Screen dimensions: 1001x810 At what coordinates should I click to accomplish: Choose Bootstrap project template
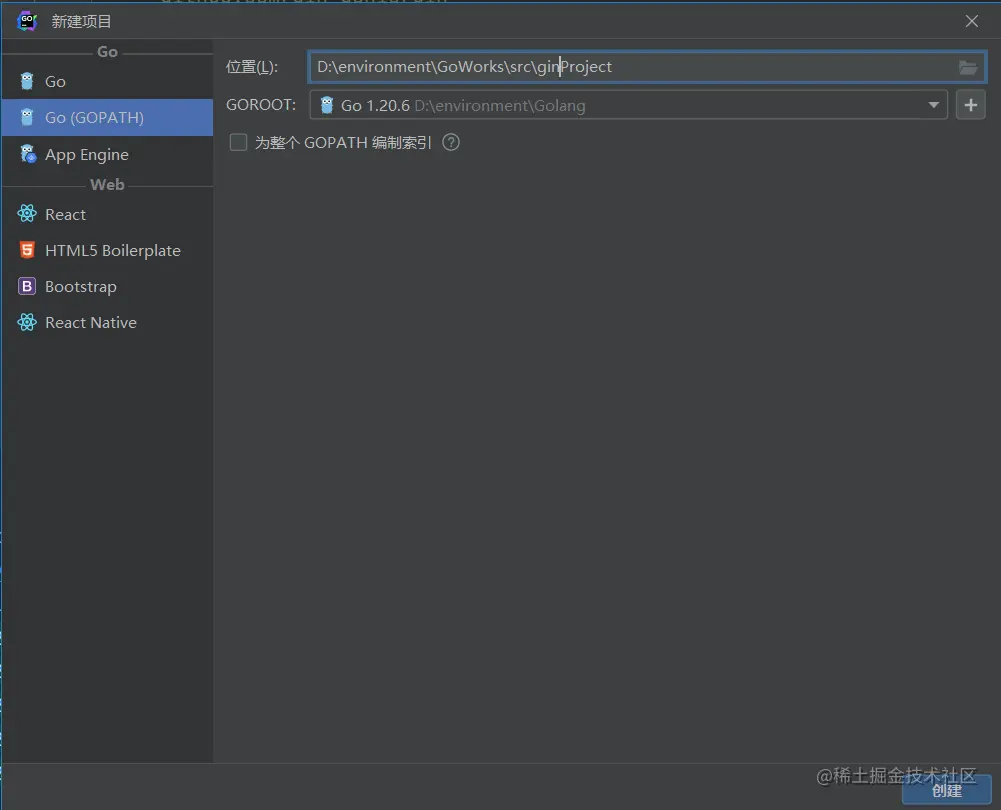point(107,286)
